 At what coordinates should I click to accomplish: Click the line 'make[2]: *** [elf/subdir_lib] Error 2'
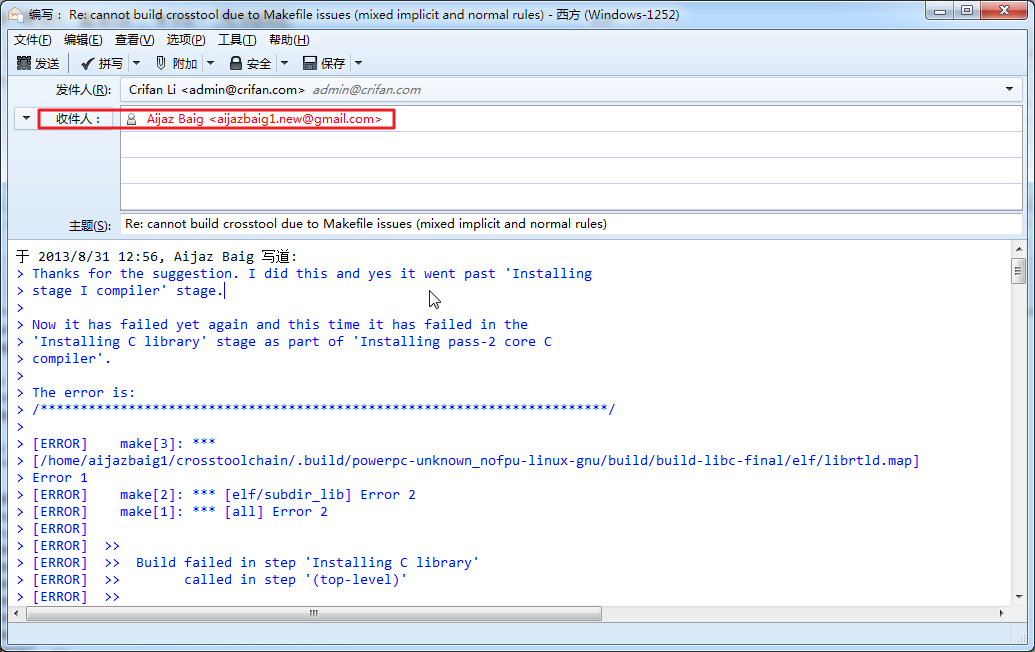pyautogui.click(x=267, y=495)
